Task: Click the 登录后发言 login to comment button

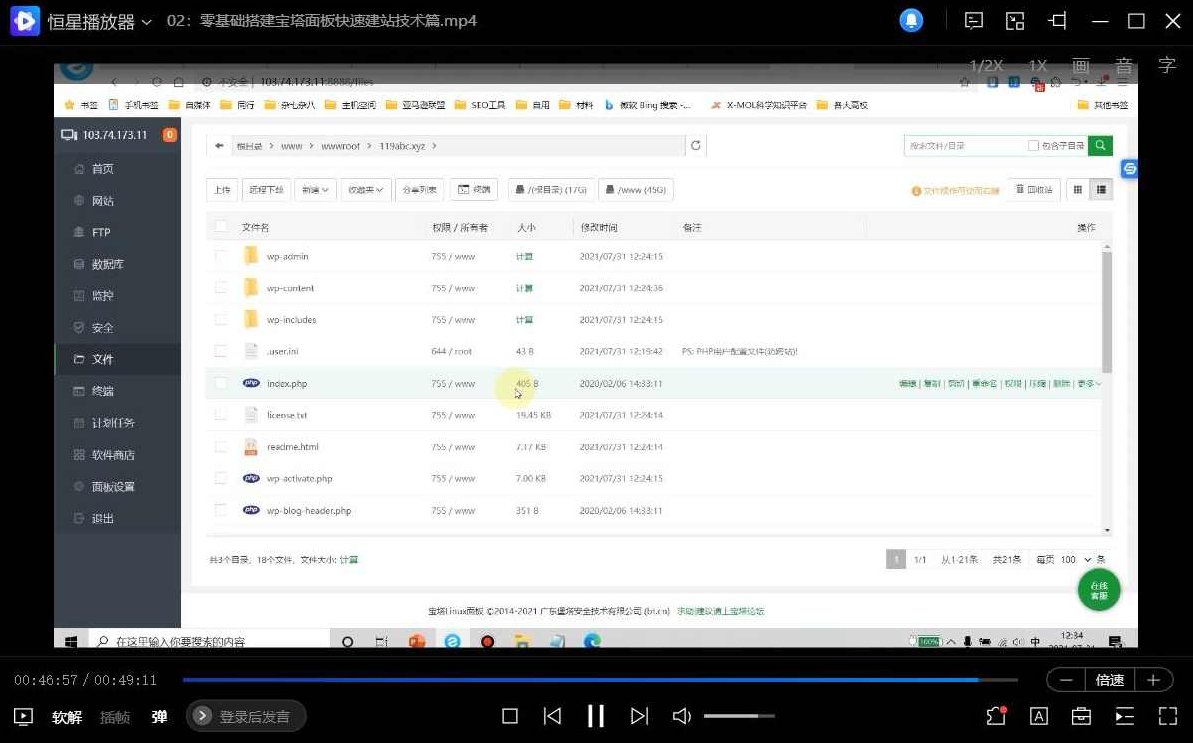Action: coord(246,716)
